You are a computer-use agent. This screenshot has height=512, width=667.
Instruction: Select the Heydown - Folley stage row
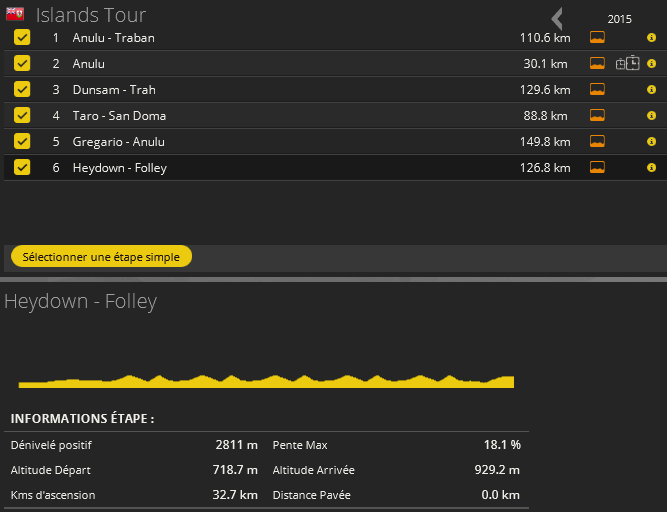pyautogui.click(x=300, y=168)
